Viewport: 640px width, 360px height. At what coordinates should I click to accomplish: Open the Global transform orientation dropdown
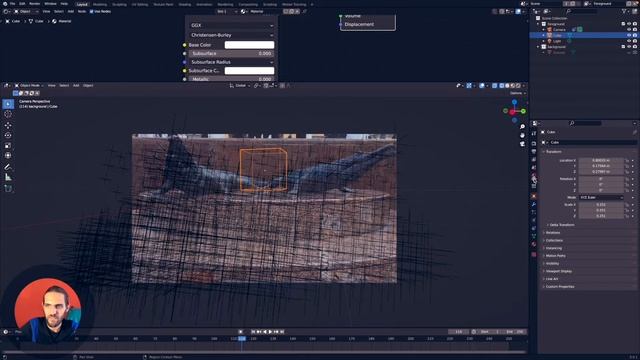[239, 85]
